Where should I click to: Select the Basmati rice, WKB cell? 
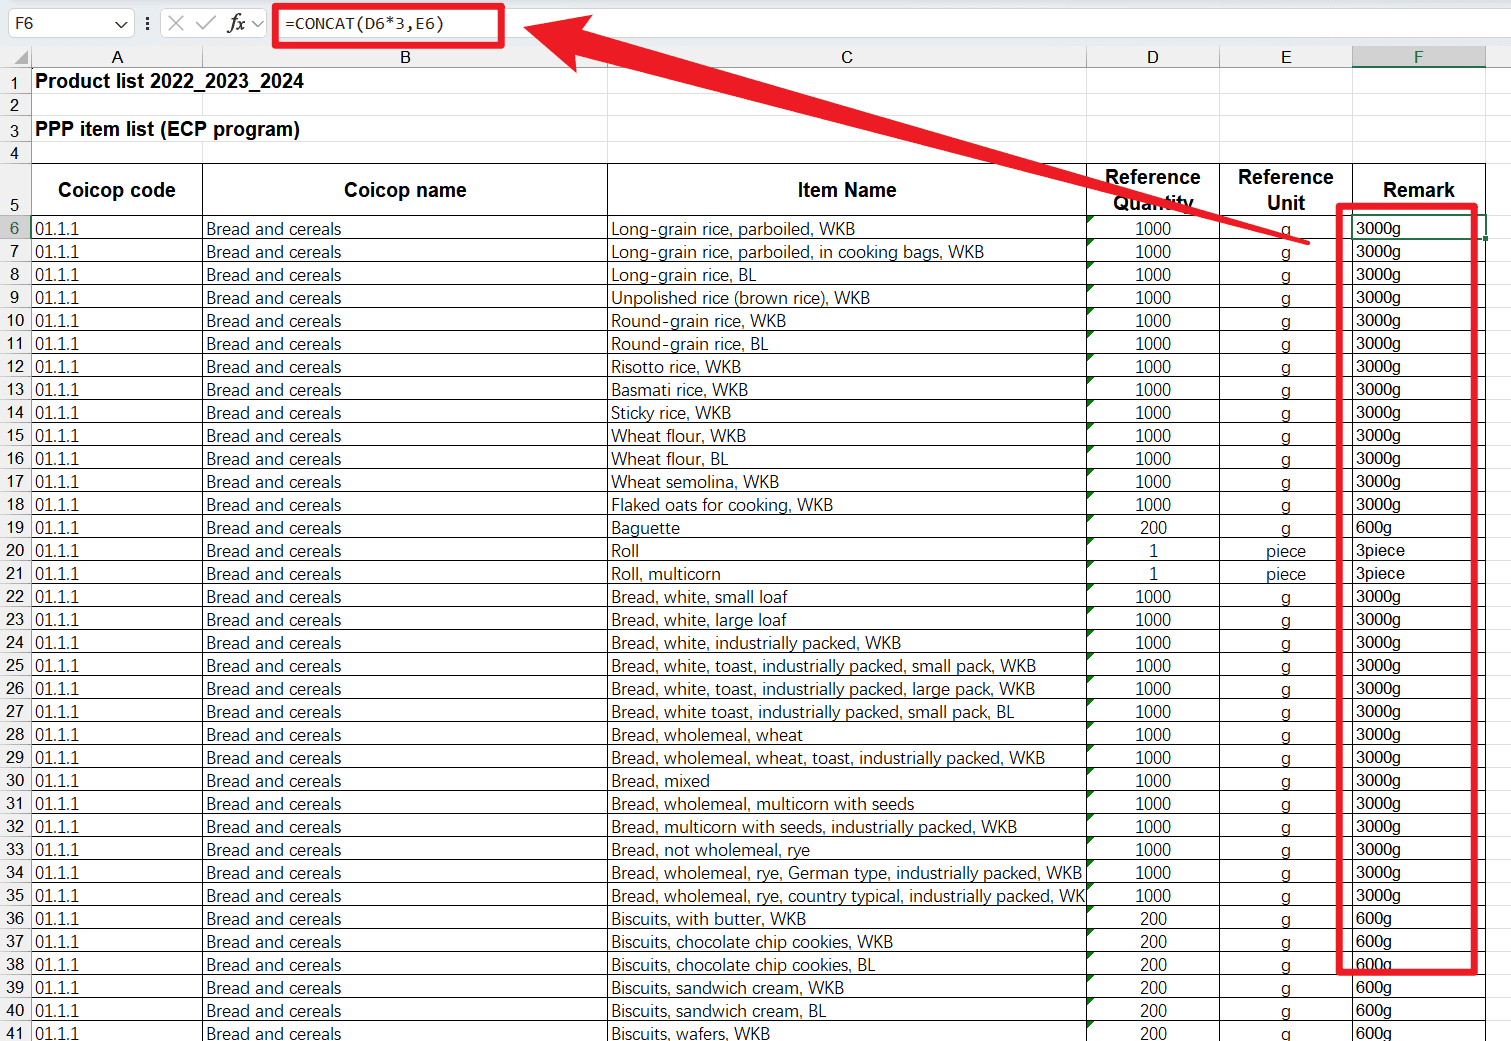[x=846, y=390]
